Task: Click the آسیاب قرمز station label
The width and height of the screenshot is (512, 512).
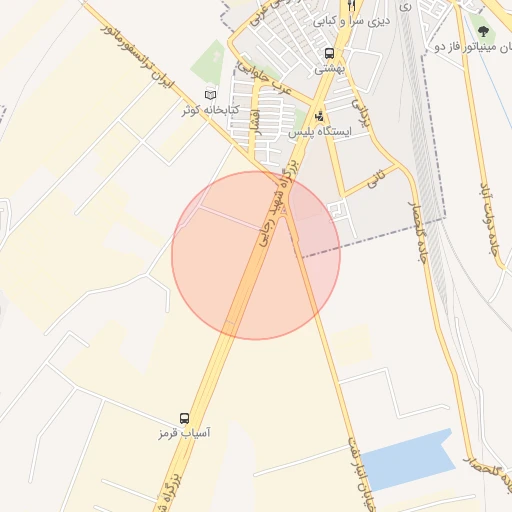Action: tap(184, 433)
